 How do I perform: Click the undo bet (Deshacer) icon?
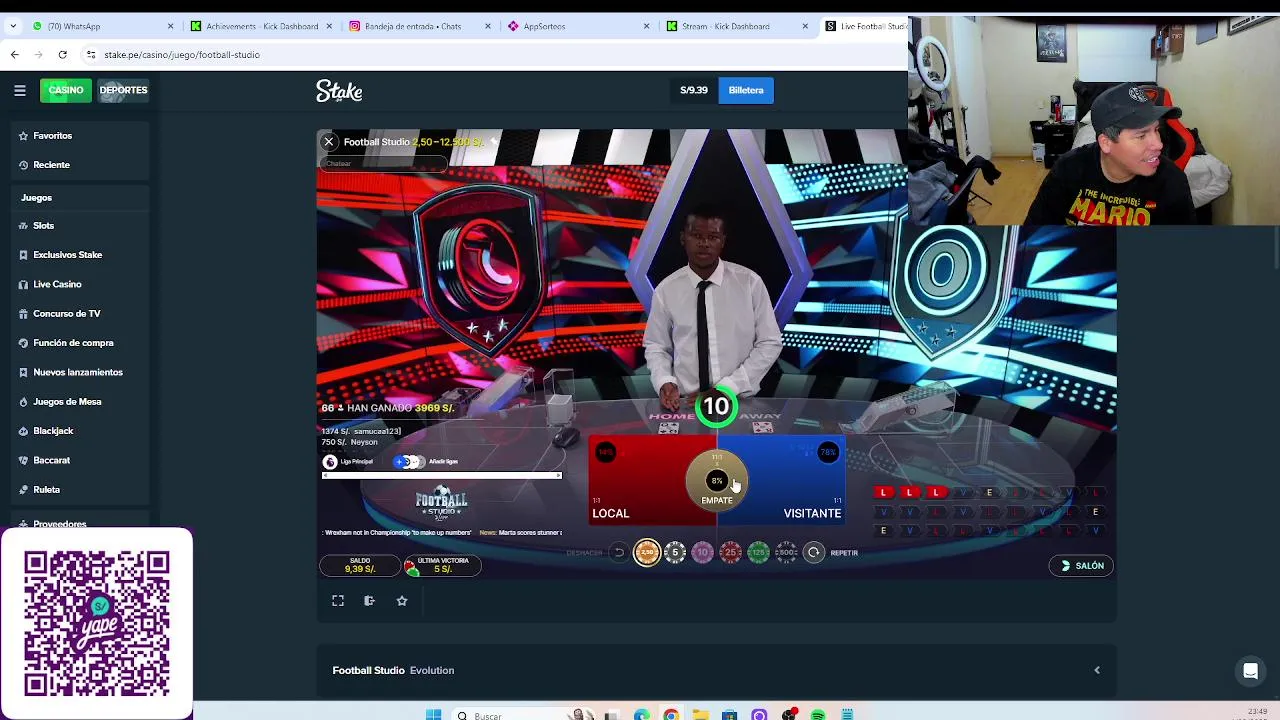click(619, 552)
